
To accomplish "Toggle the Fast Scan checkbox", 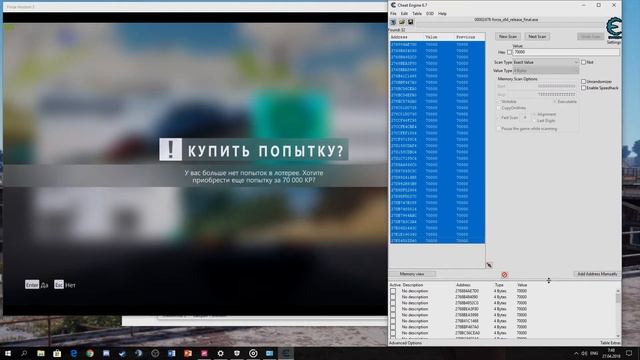I will (499, 118).
